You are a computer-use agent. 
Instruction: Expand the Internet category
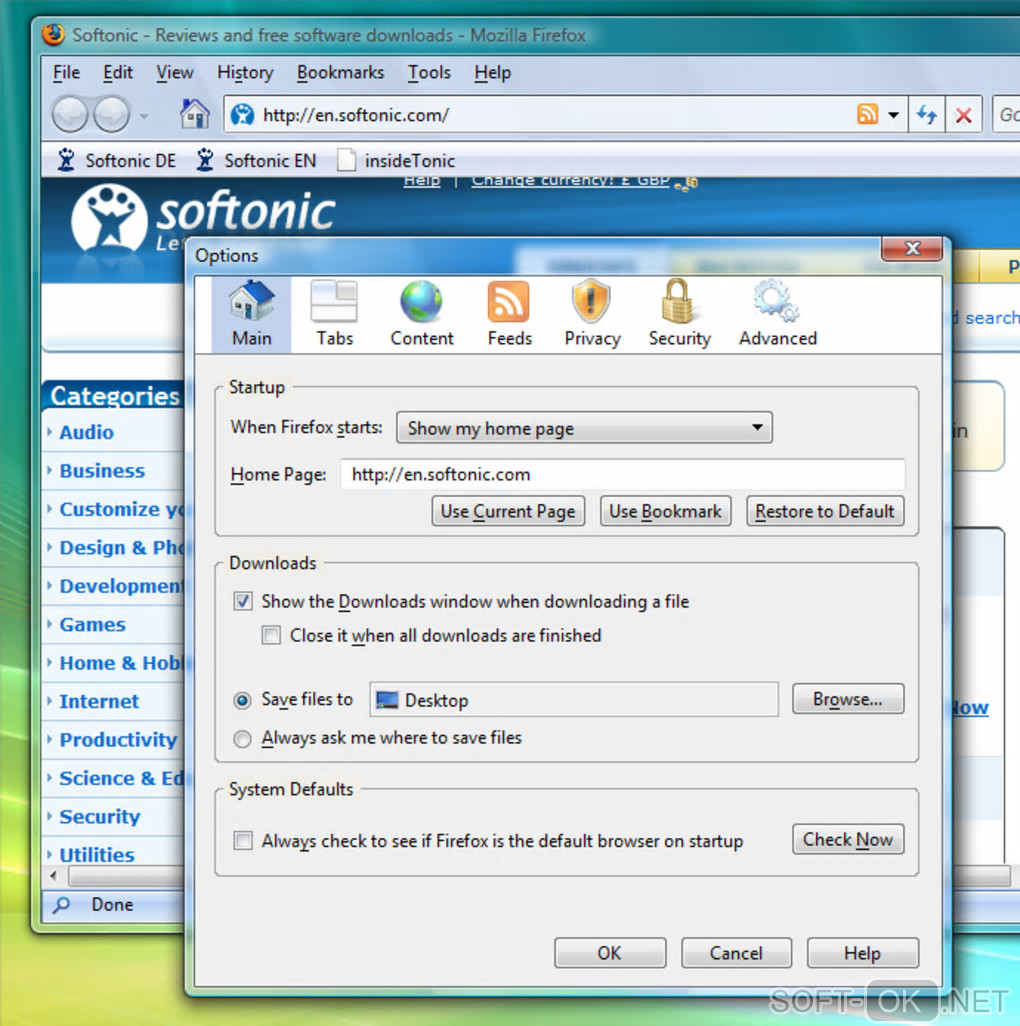[99, 701]
